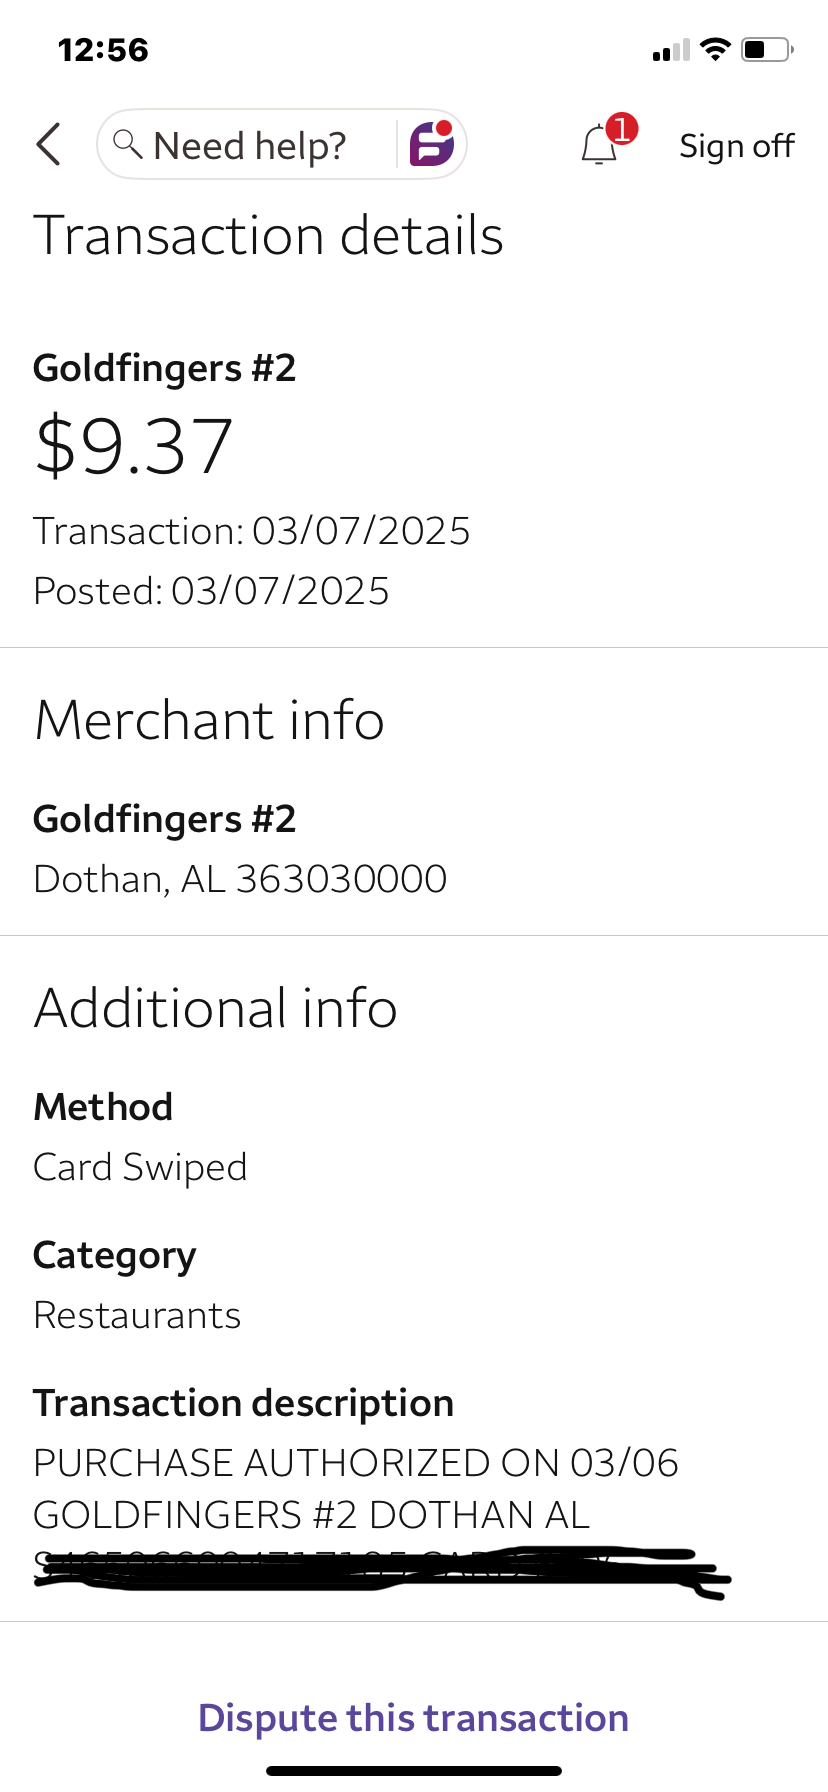Tap the Card Swiped method value
The height and width of the screenshot is (1792, 828).
tap(140, 1167)
